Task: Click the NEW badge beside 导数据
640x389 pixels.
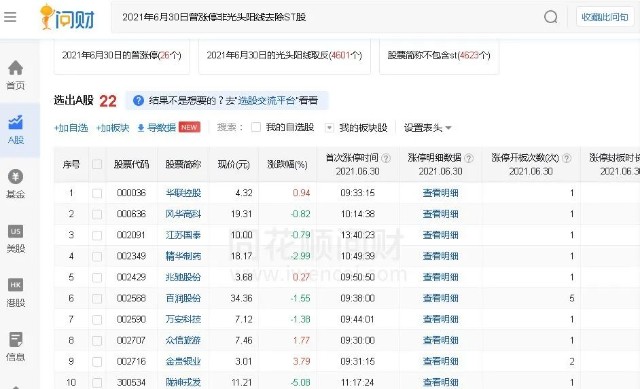Action: (189, 127)
